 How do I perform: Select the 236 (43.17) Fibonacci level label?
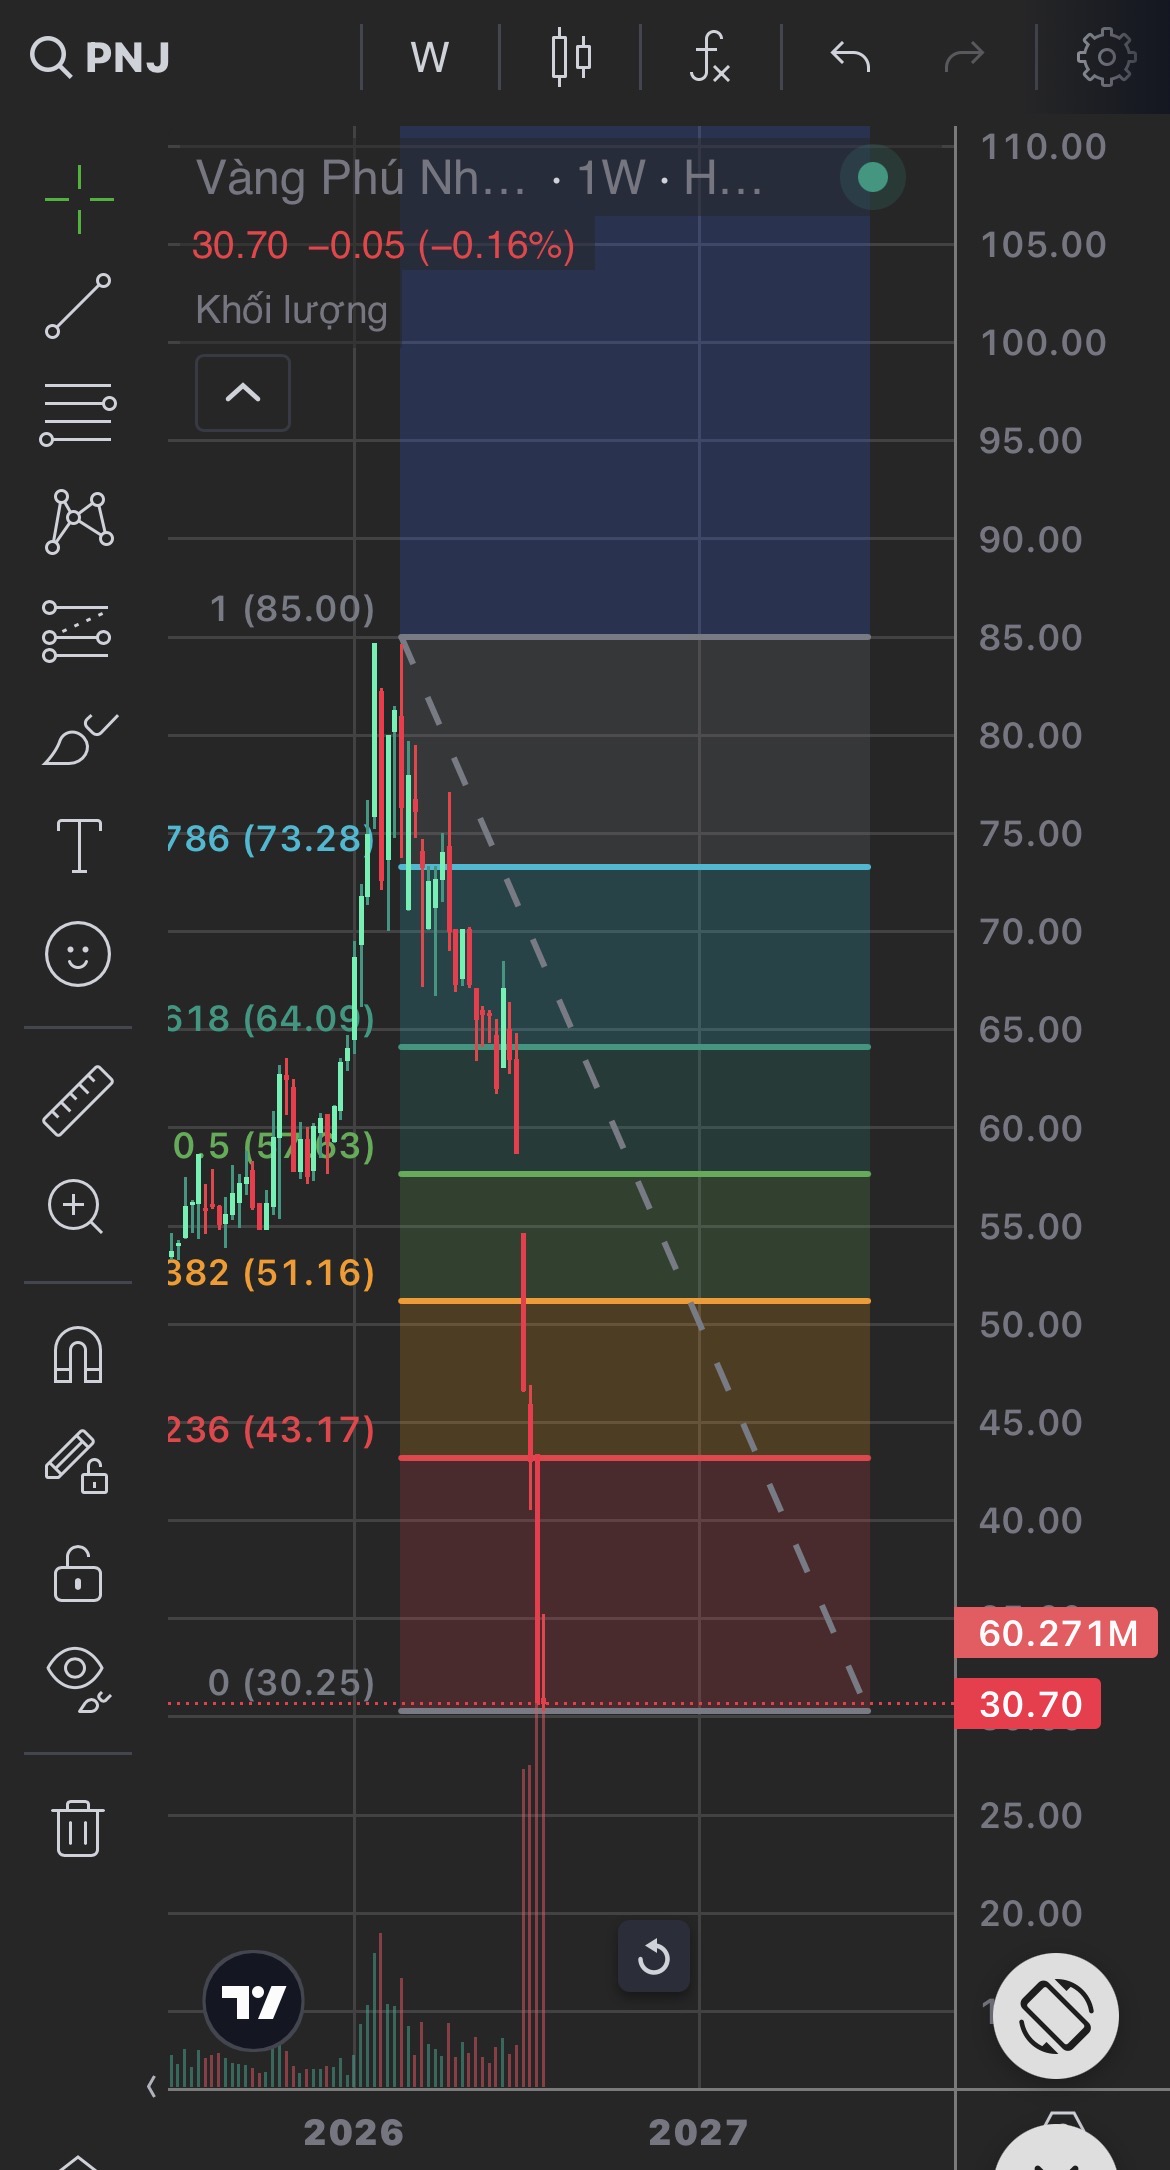click(x=270, y=1429)
